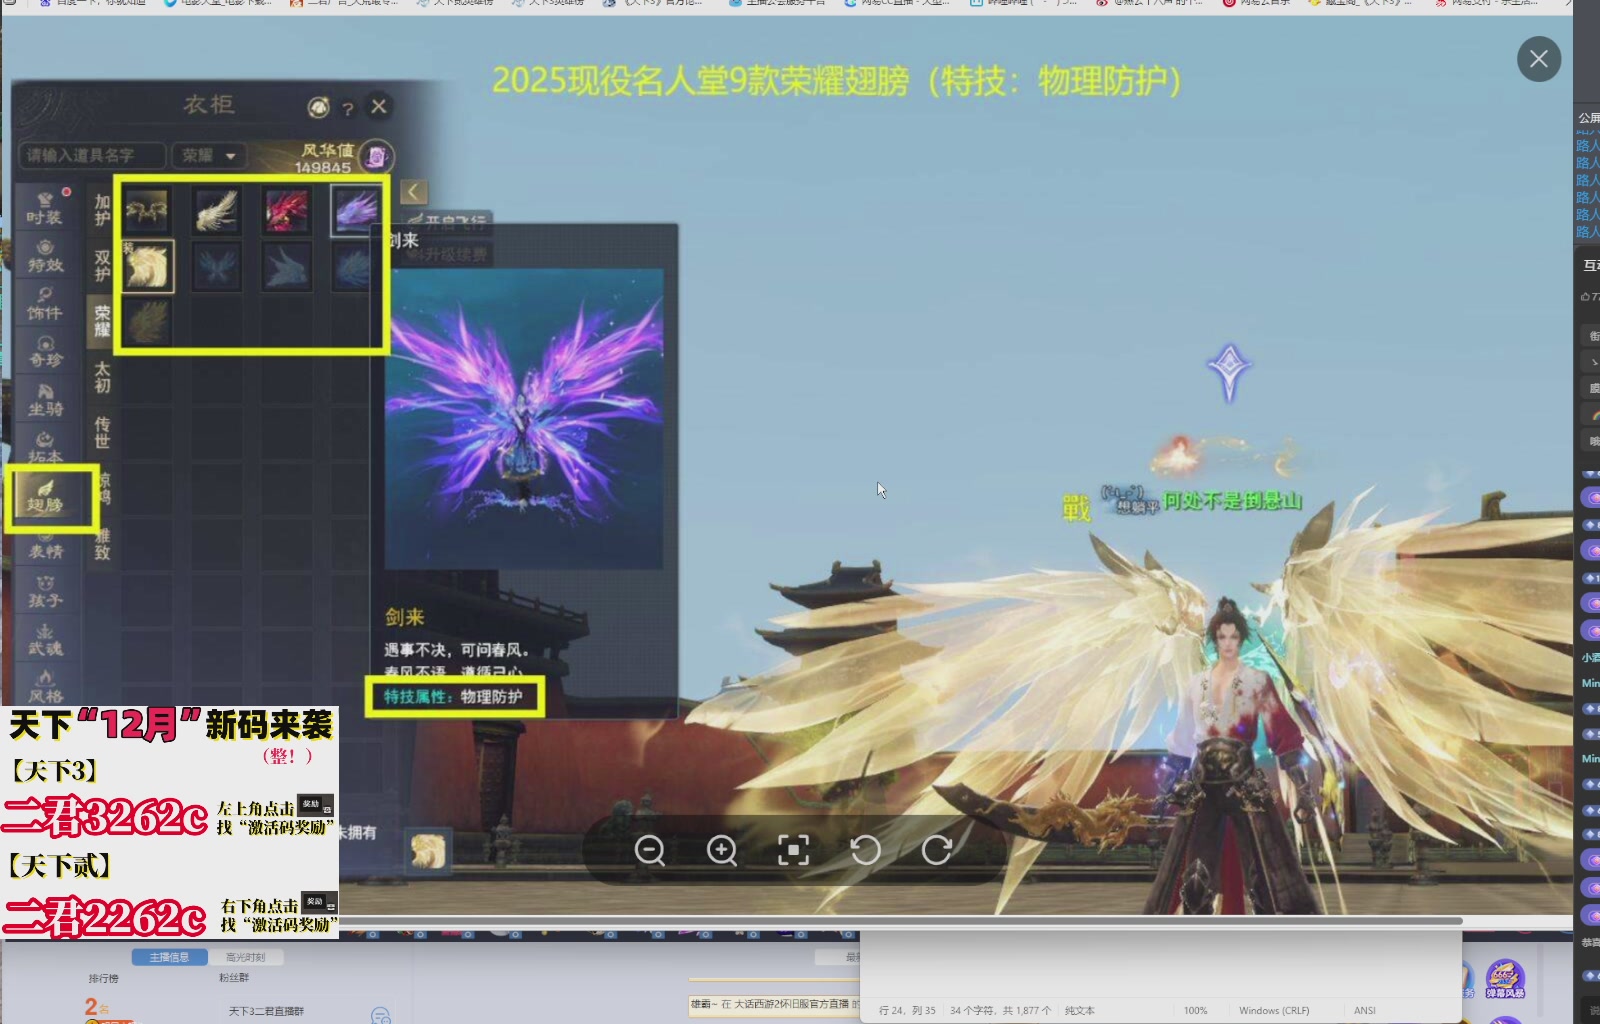Image resolution: width=1600 pixels, height=1024 pixels.
Task: Open the 拓本 wardrobe category
Action: click(44, 447)
